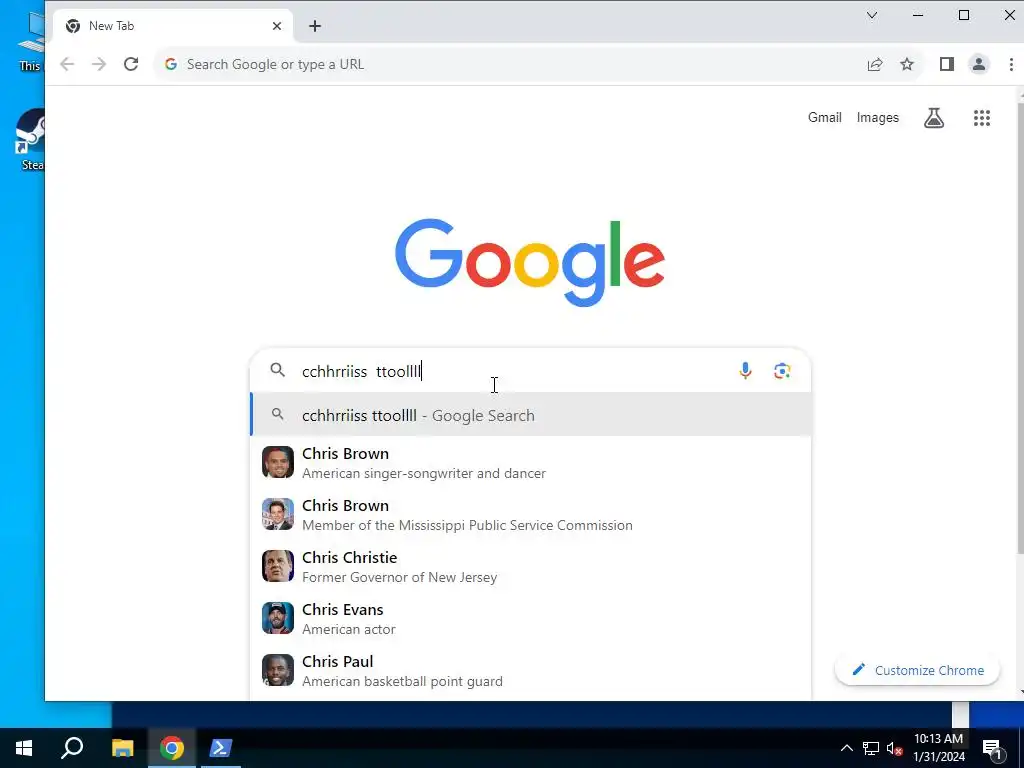
Task: Bookmark this tab with the star icon
Action: point(907,64)
